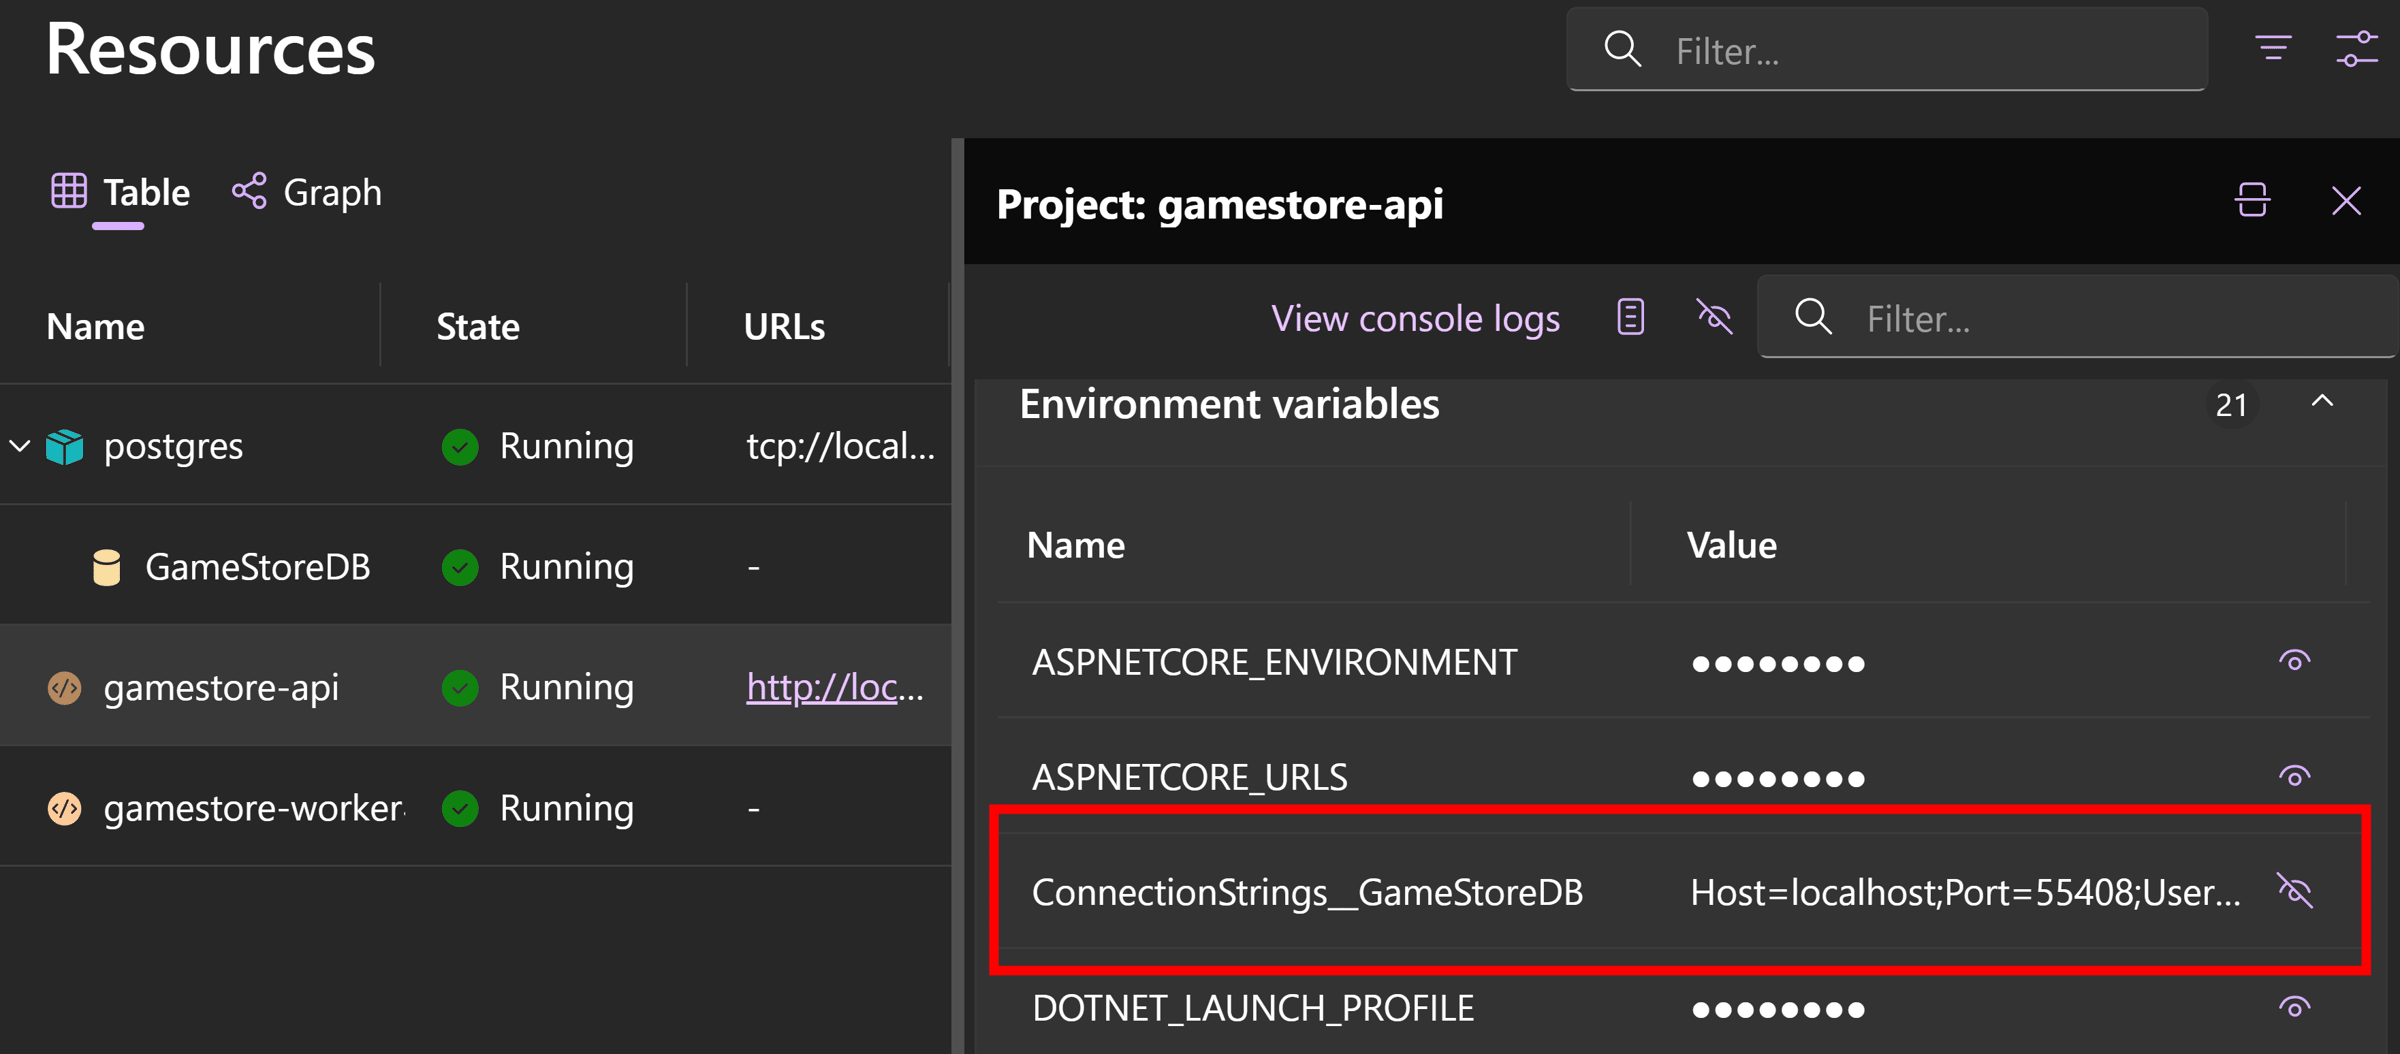Screen dimensions: 2400x1054
Task: Hide the ConnectionStrings__GameStoreDB value
Action: 2294,890
